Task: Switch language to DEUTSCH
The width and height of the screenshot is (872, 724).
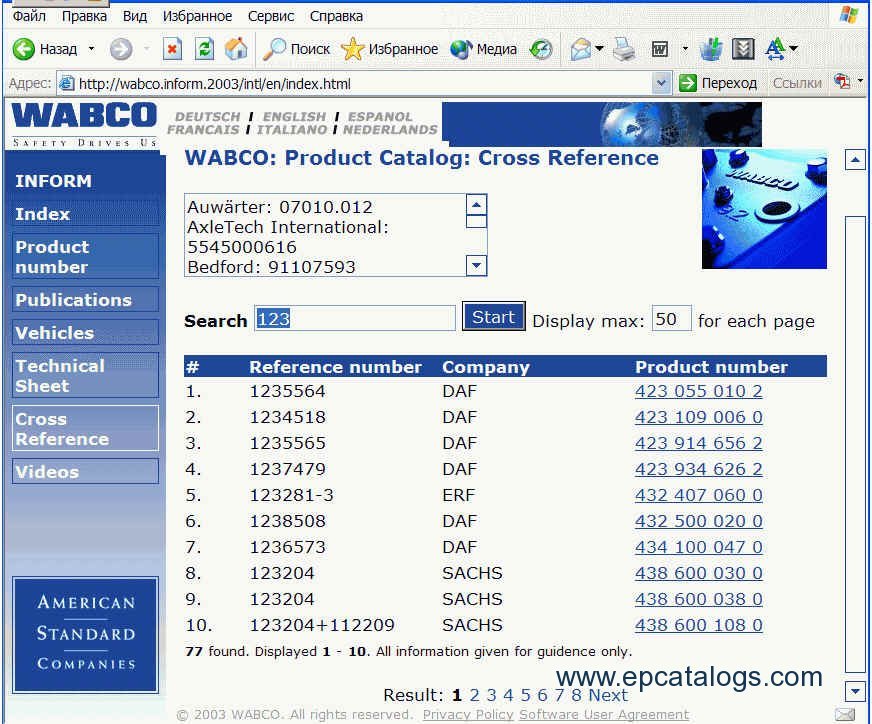Action: pyautogui.click(x=207, y=117)
